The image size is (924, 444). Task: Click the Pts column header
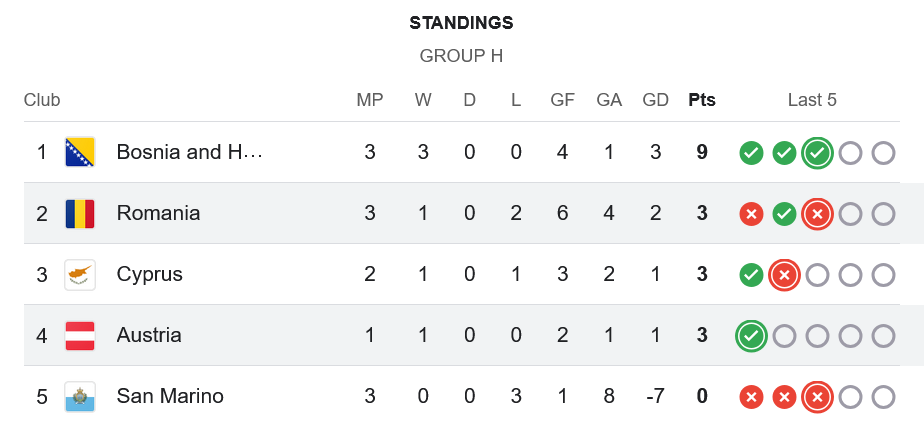pos(702,100)
